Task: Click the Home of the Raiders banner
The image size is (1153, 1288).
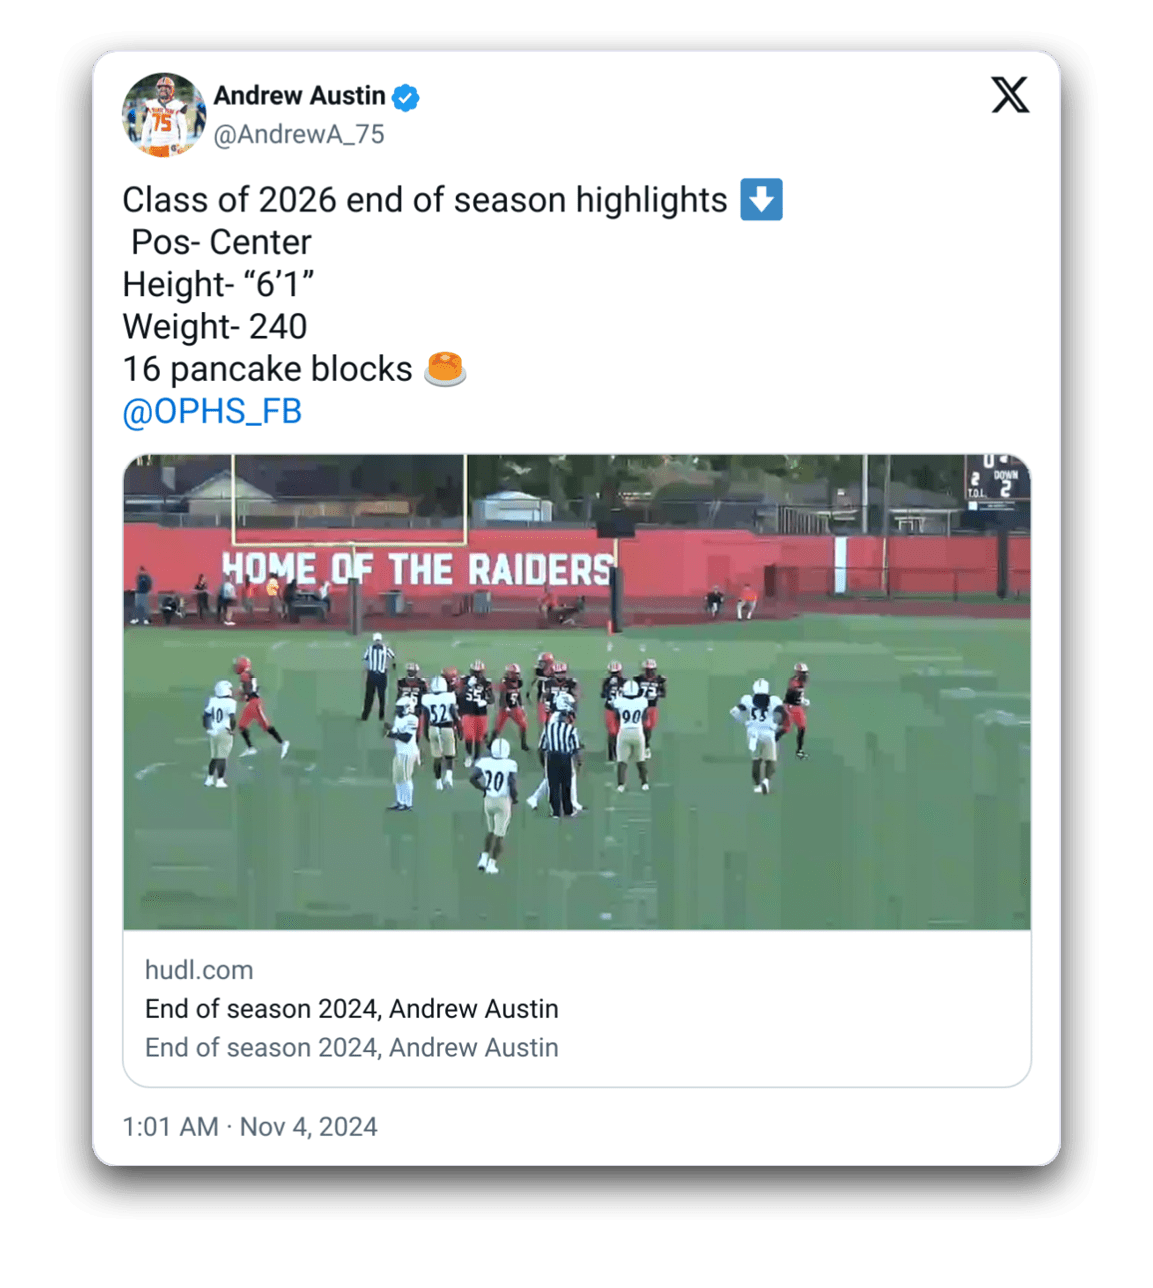Action: [417, 569]
